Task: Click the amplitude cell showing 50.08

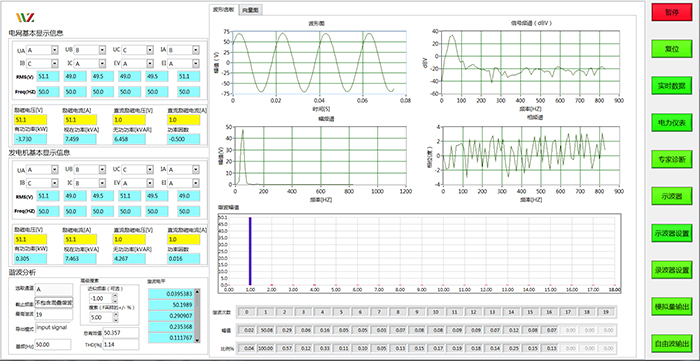Action: click(x=267, y=330)
